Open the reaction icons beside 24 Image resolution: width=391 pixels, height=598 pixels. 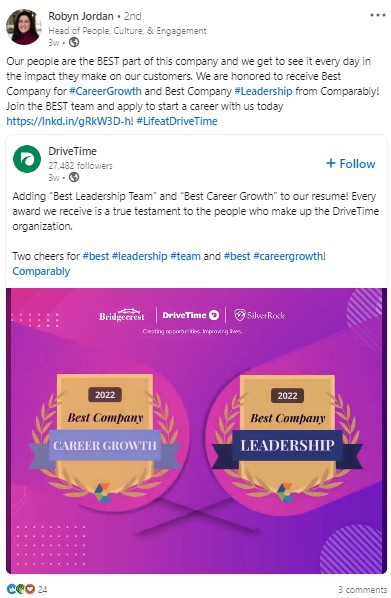pyautogui.click(x=21, y=589)
